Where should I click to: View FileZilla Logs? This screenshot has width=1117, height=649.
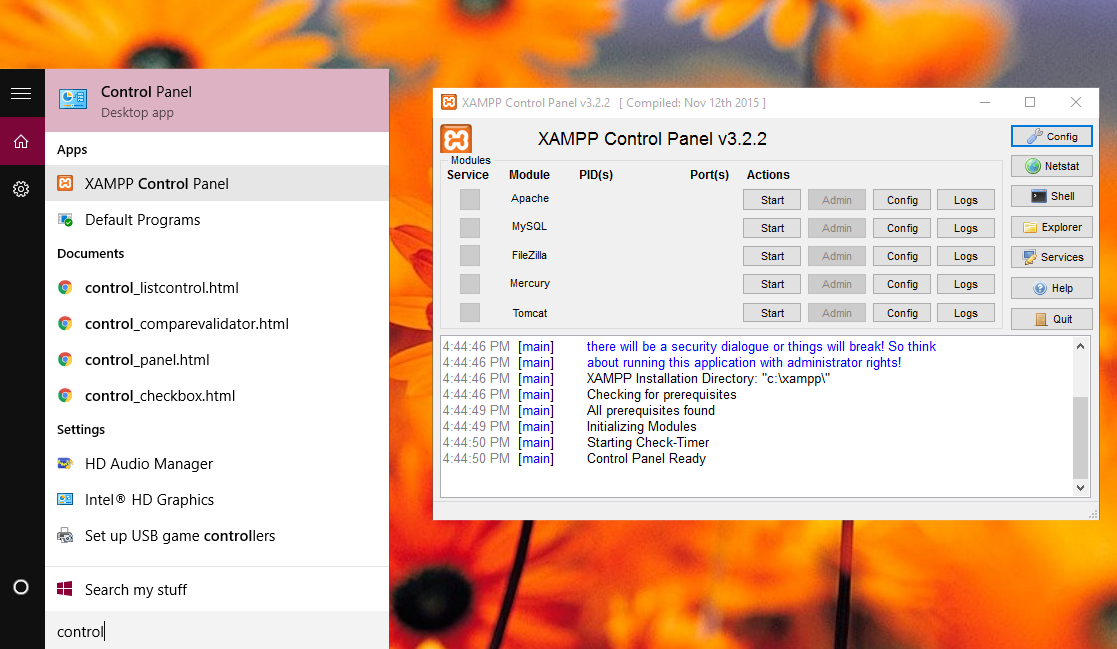[x=965, y=256]
